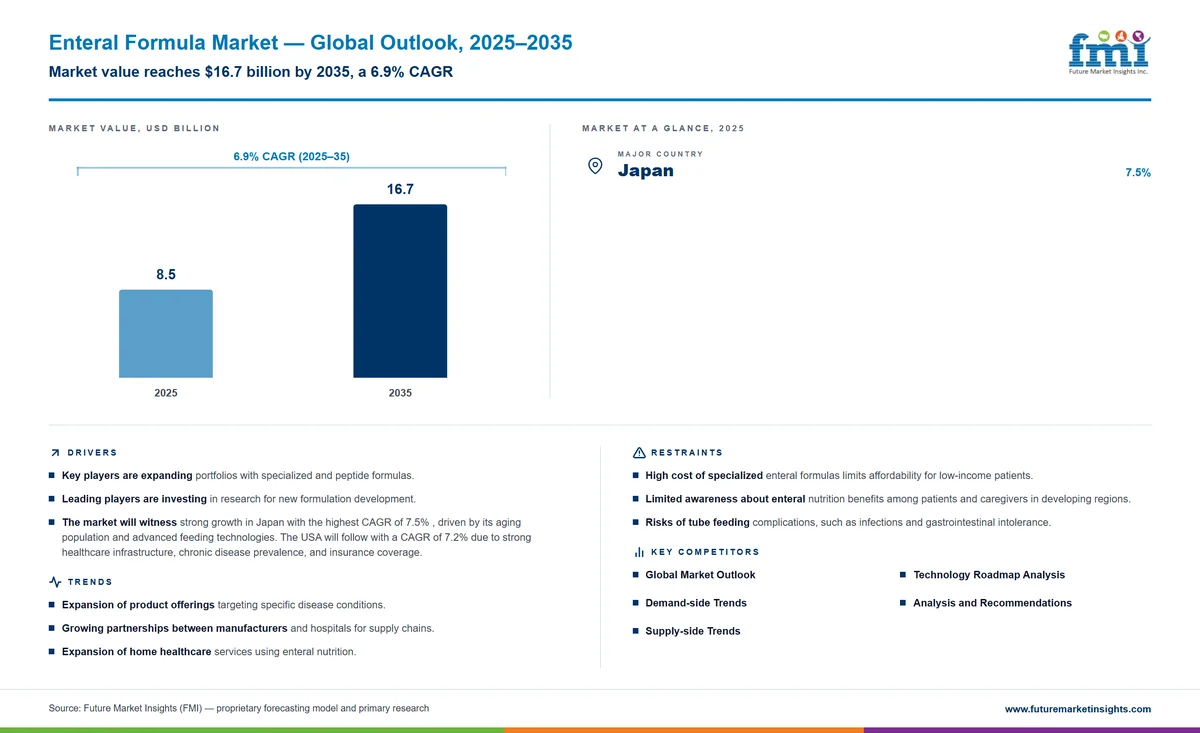Click the 'Japan' major country name
The image size is (1200, 733).
[645, 171]
